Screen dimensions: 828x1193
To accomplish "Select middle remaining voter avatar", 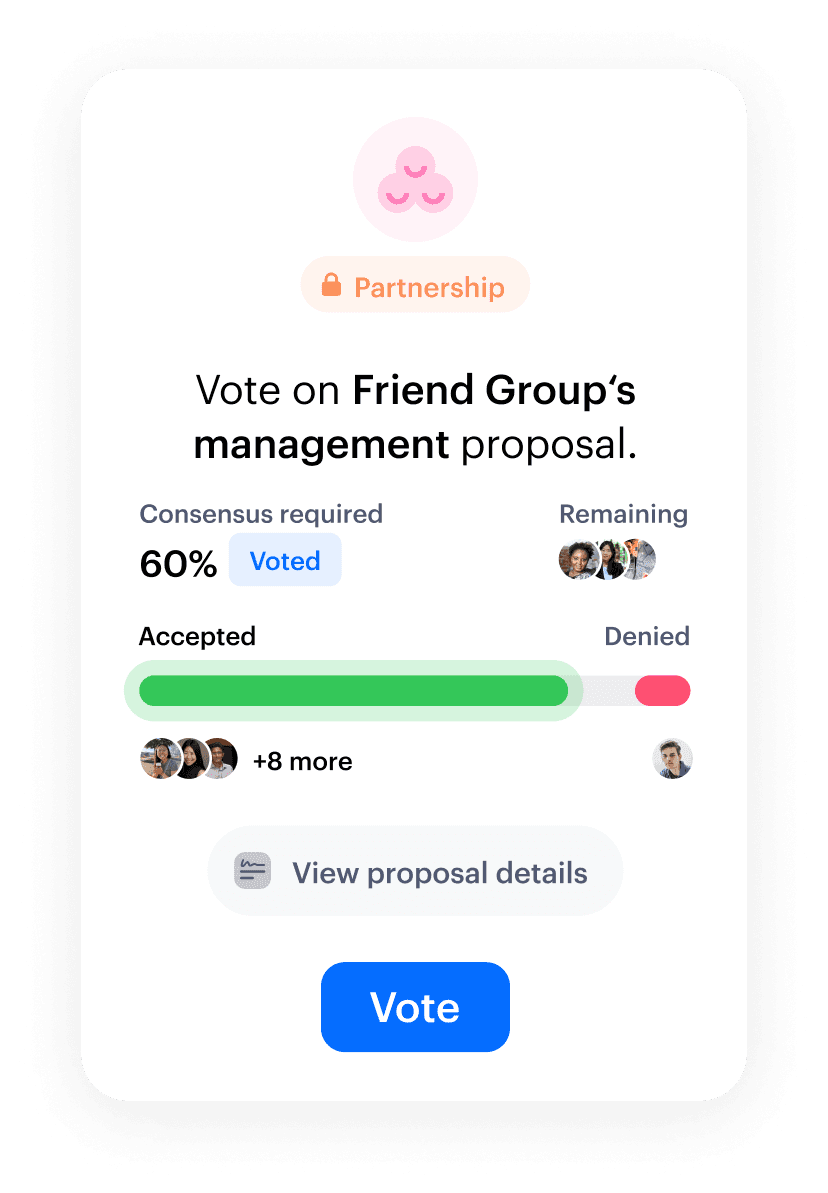I will click(x=608, y=560).
